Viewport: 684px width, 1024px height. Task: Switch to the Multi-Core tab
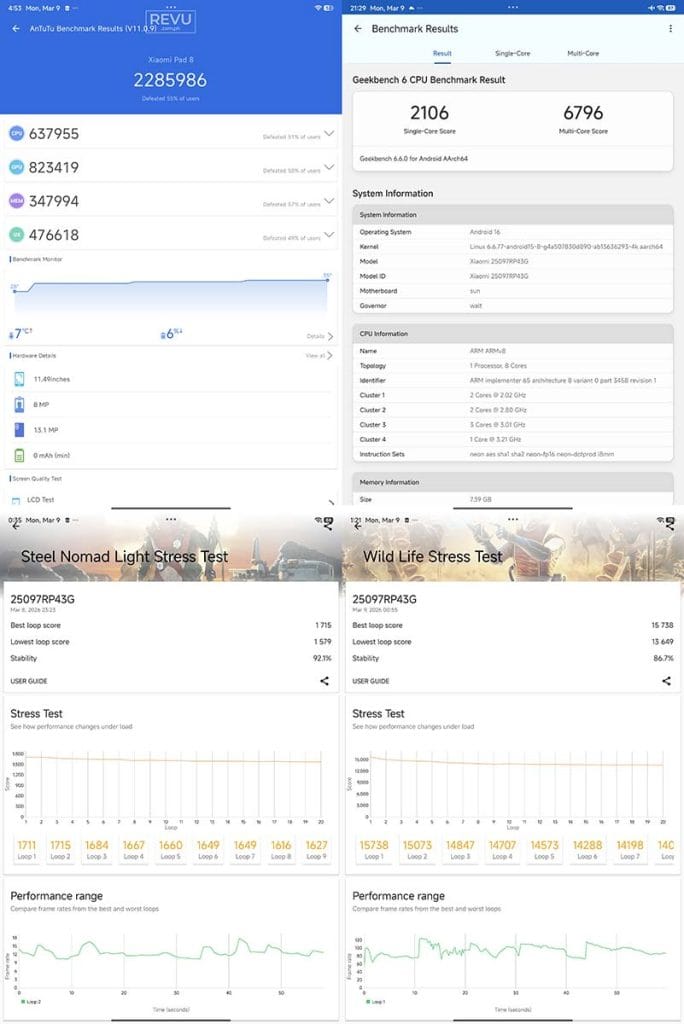[583, 54]
